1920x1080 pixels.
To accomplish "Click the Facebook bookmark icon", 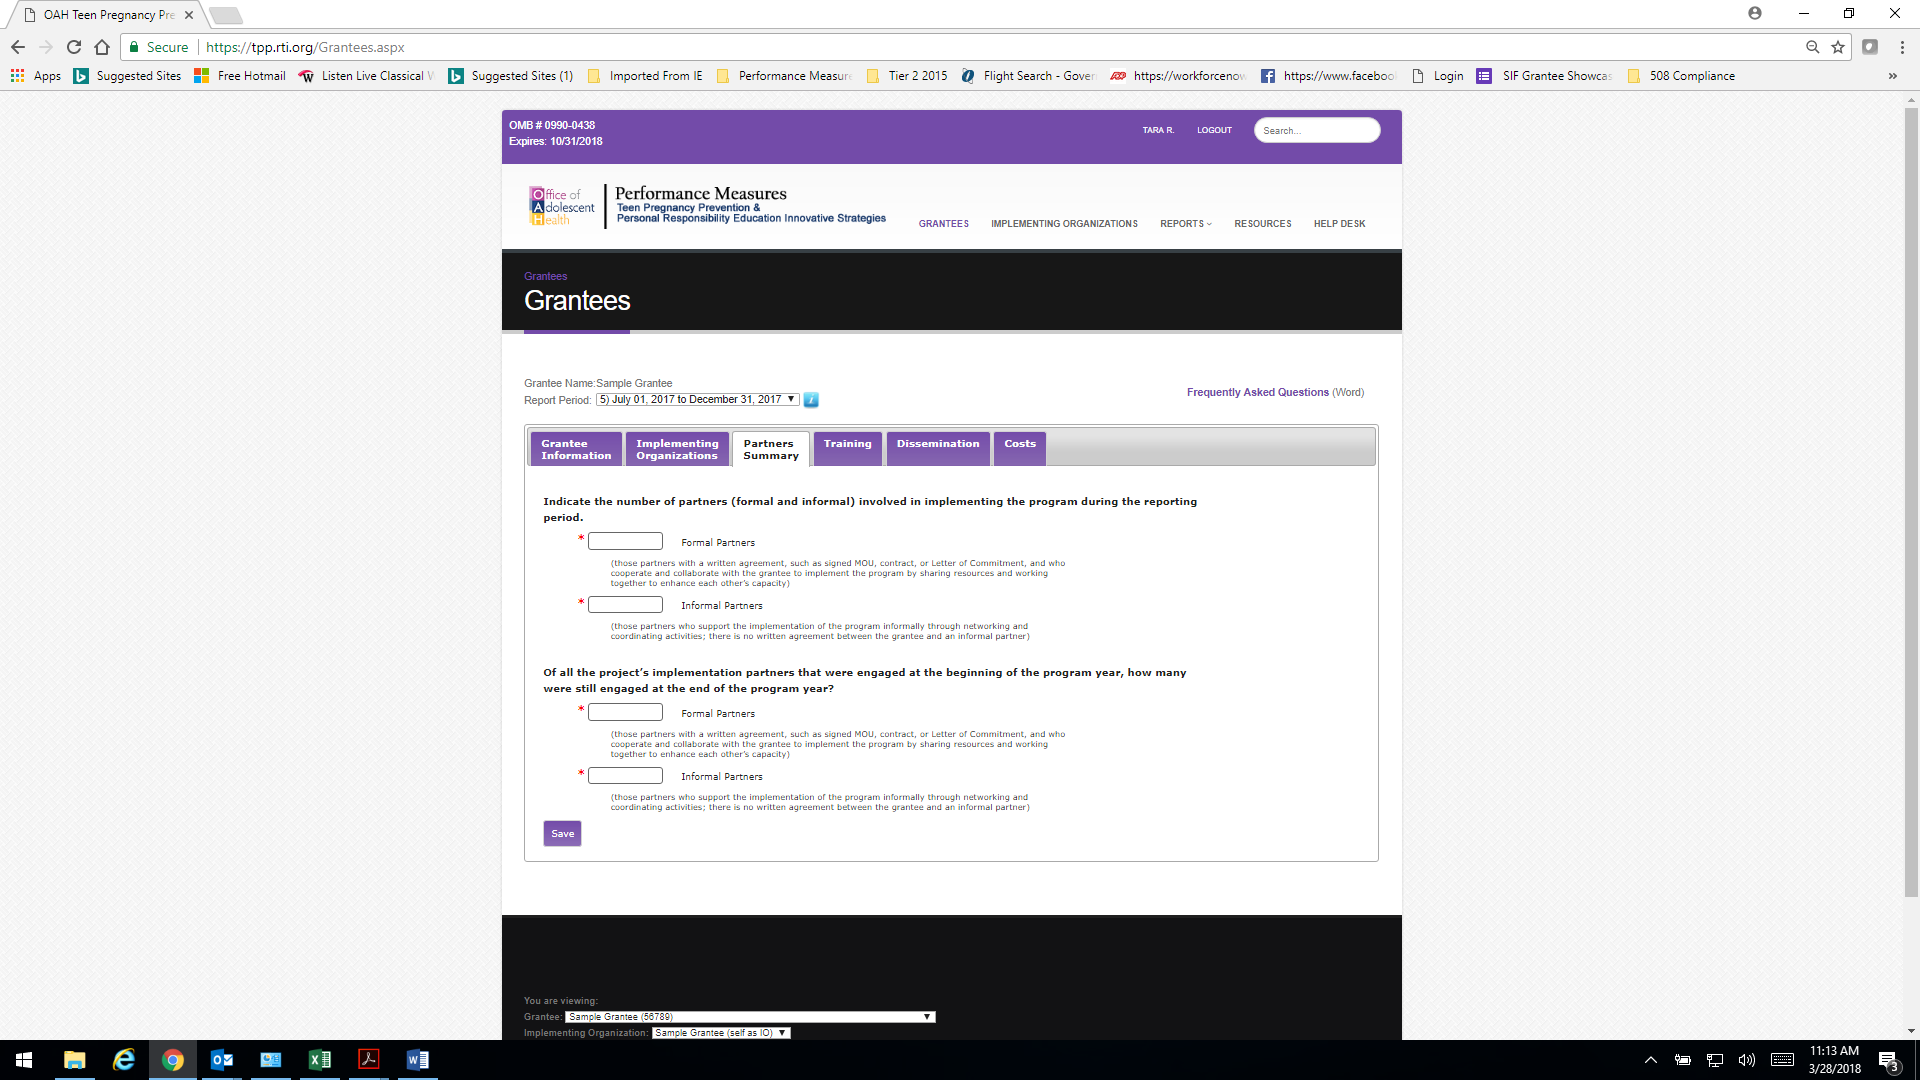I will (1268, 76).
